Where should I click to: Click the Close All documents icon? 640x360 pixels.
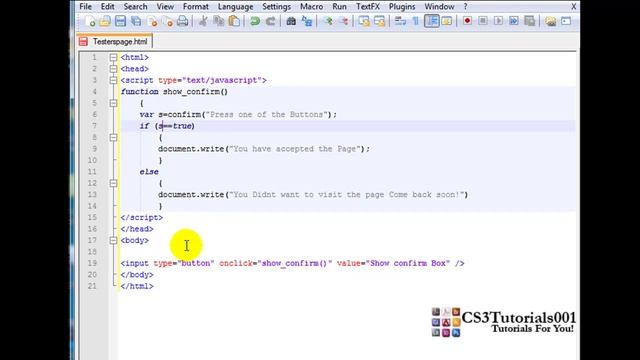point(167,21)
